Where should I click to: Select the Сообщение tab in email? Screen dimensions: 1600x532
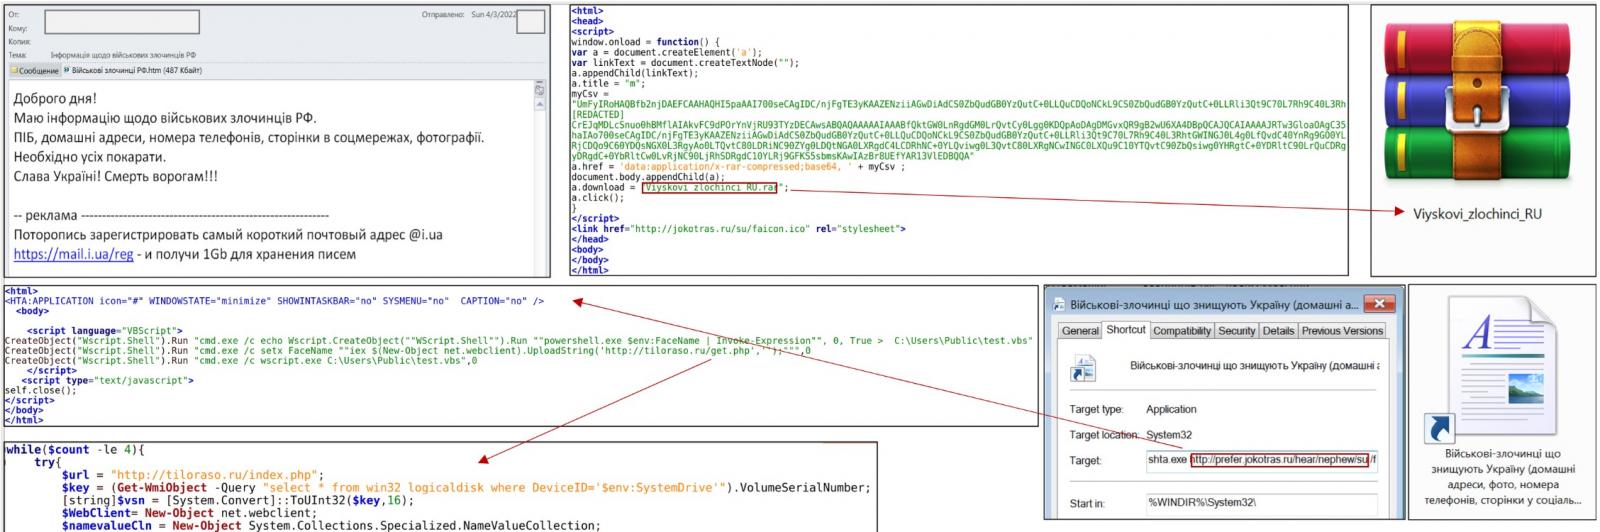tap(34, 71)
